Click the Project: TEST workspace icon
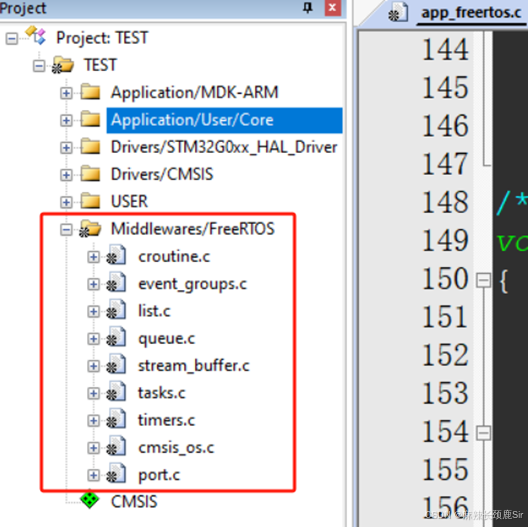Viewport: 528px width, 527px height. [x=35, y=35]
